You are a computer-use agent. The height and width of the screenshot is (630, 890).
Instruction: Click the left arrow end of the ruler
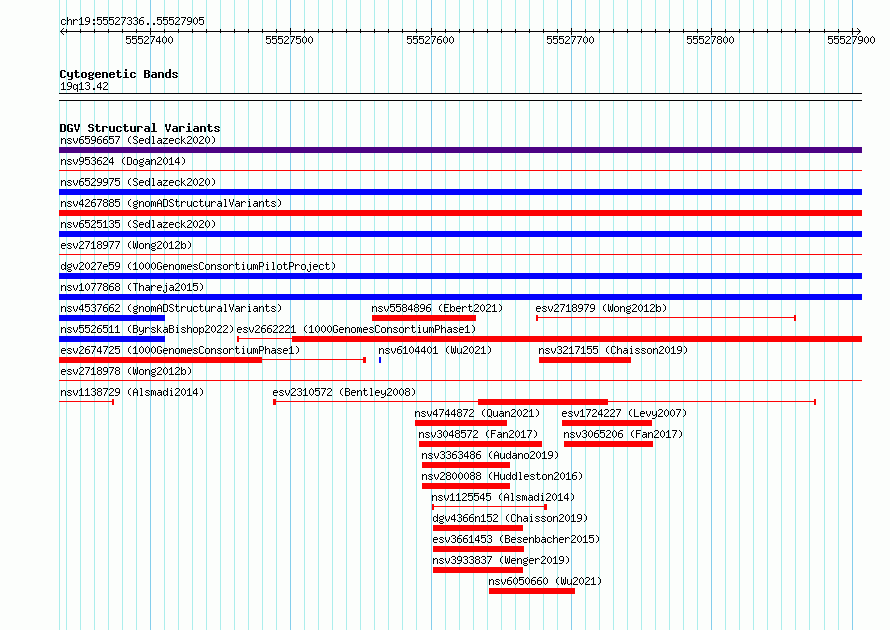click(x=62, y=31)
